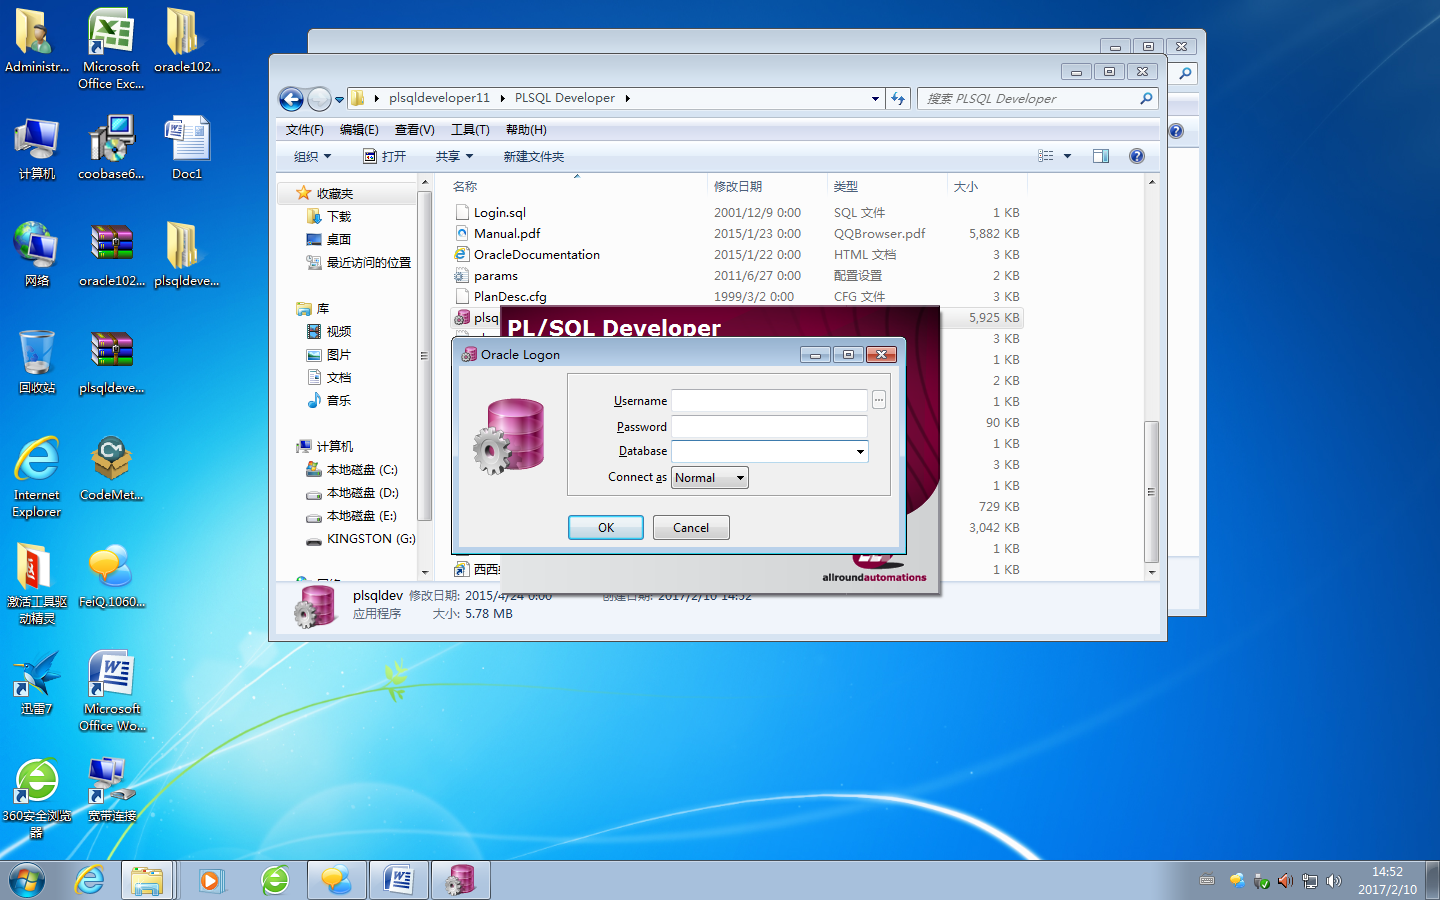This screenshot has height=900, width=1440.
Task: Open the 网络 desktop icon
Action: [x=36, y=255]
